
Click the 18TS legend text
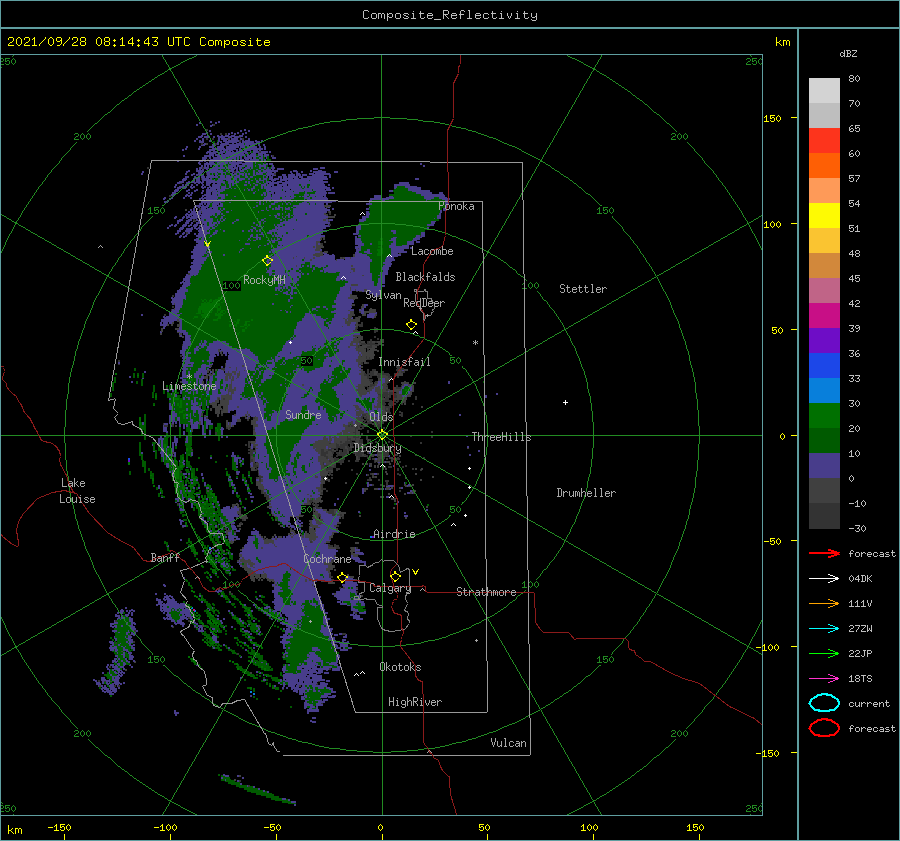pos(860,679)
